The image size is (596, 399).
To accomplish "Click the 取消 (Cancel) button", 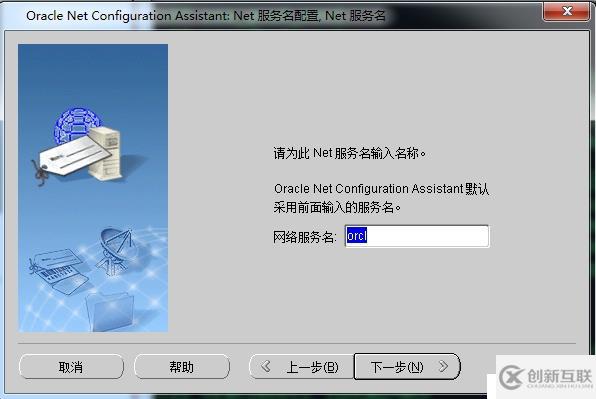I will tap(71, 367).
